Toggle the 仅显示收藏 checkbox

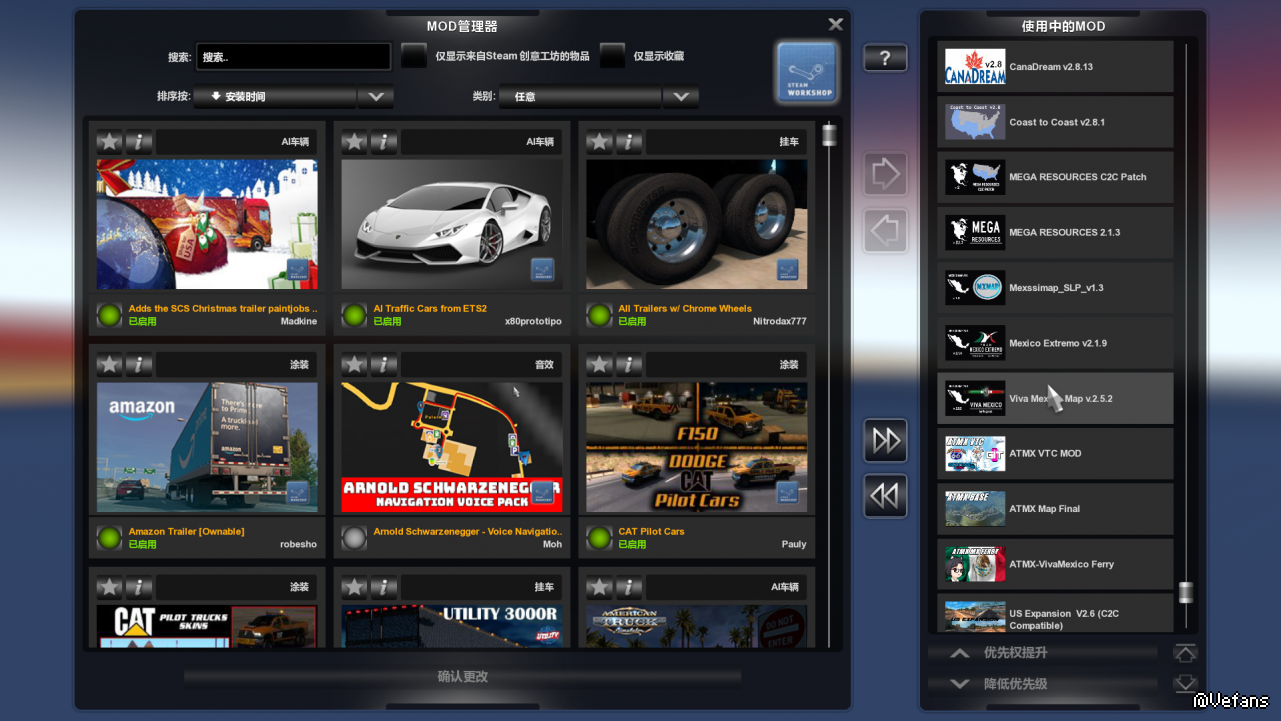(x=612, y=56)
